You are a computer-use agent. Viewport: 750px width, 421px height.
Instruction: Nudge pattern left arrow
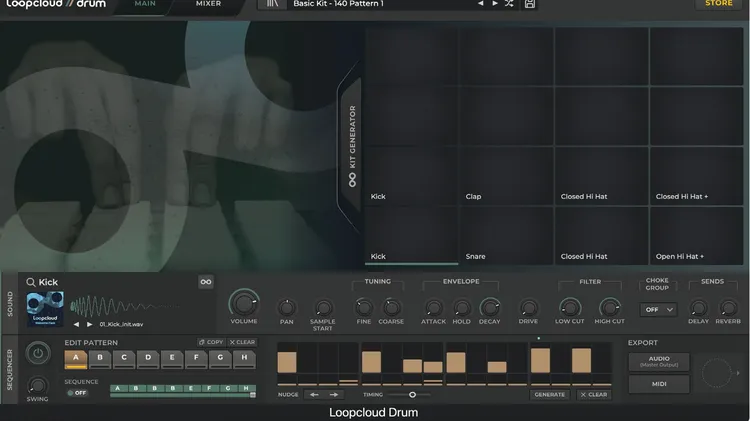[314, 395]
